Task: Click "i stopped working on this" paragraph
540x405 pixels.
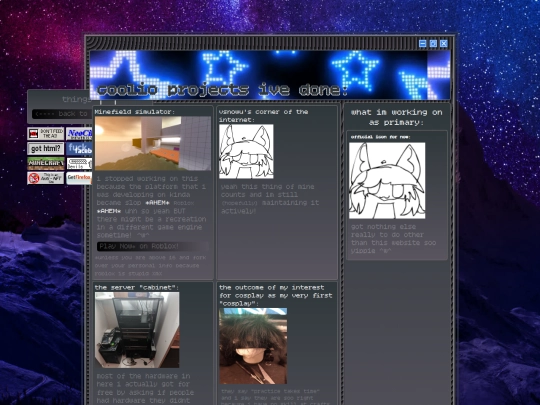Action: click(152, 207)
